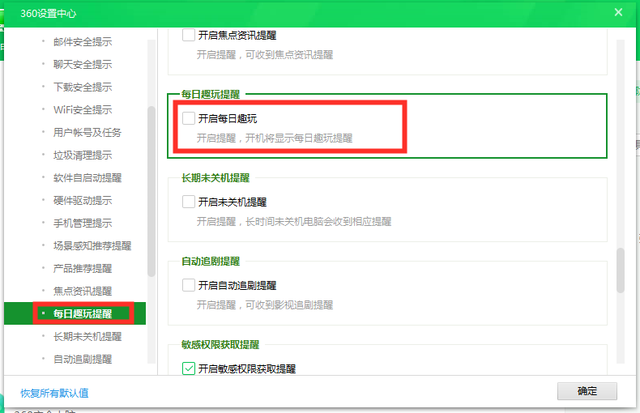The height and width of the screenshot is (413, 640).
Task: Click 恢复所有默认值 link
Action: click(54, 392)
